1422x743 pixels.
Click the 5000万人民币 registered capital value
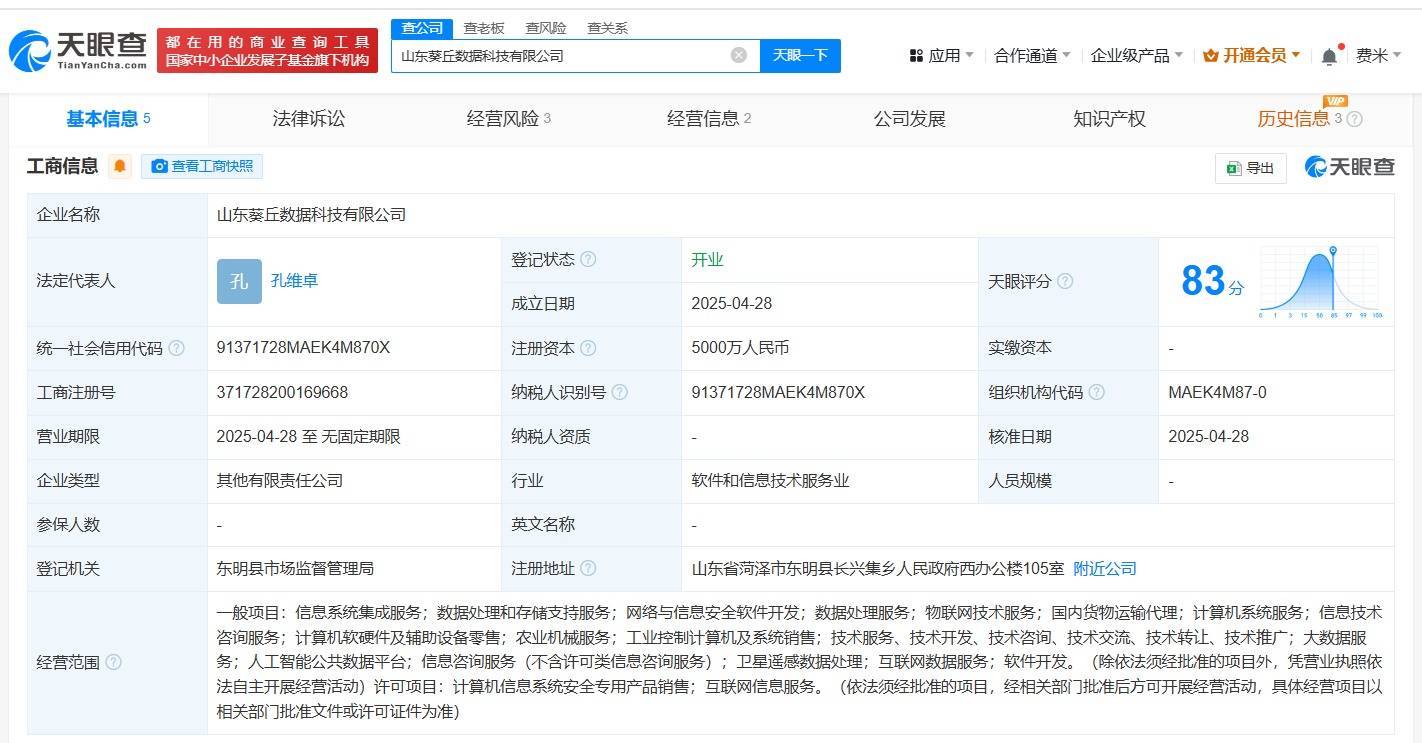(x=740, y=348)
